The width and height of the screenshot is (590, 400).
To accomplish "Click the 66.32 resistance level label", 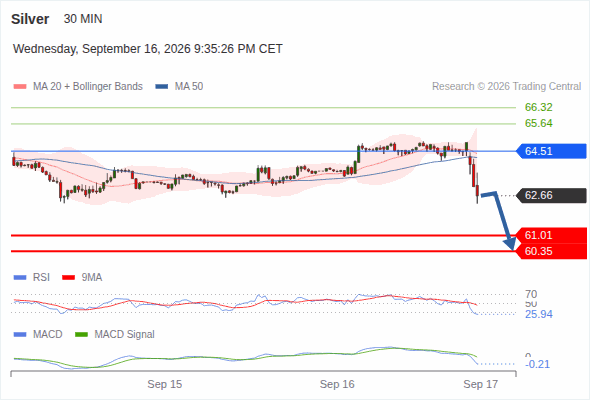I will pos(538,107).
